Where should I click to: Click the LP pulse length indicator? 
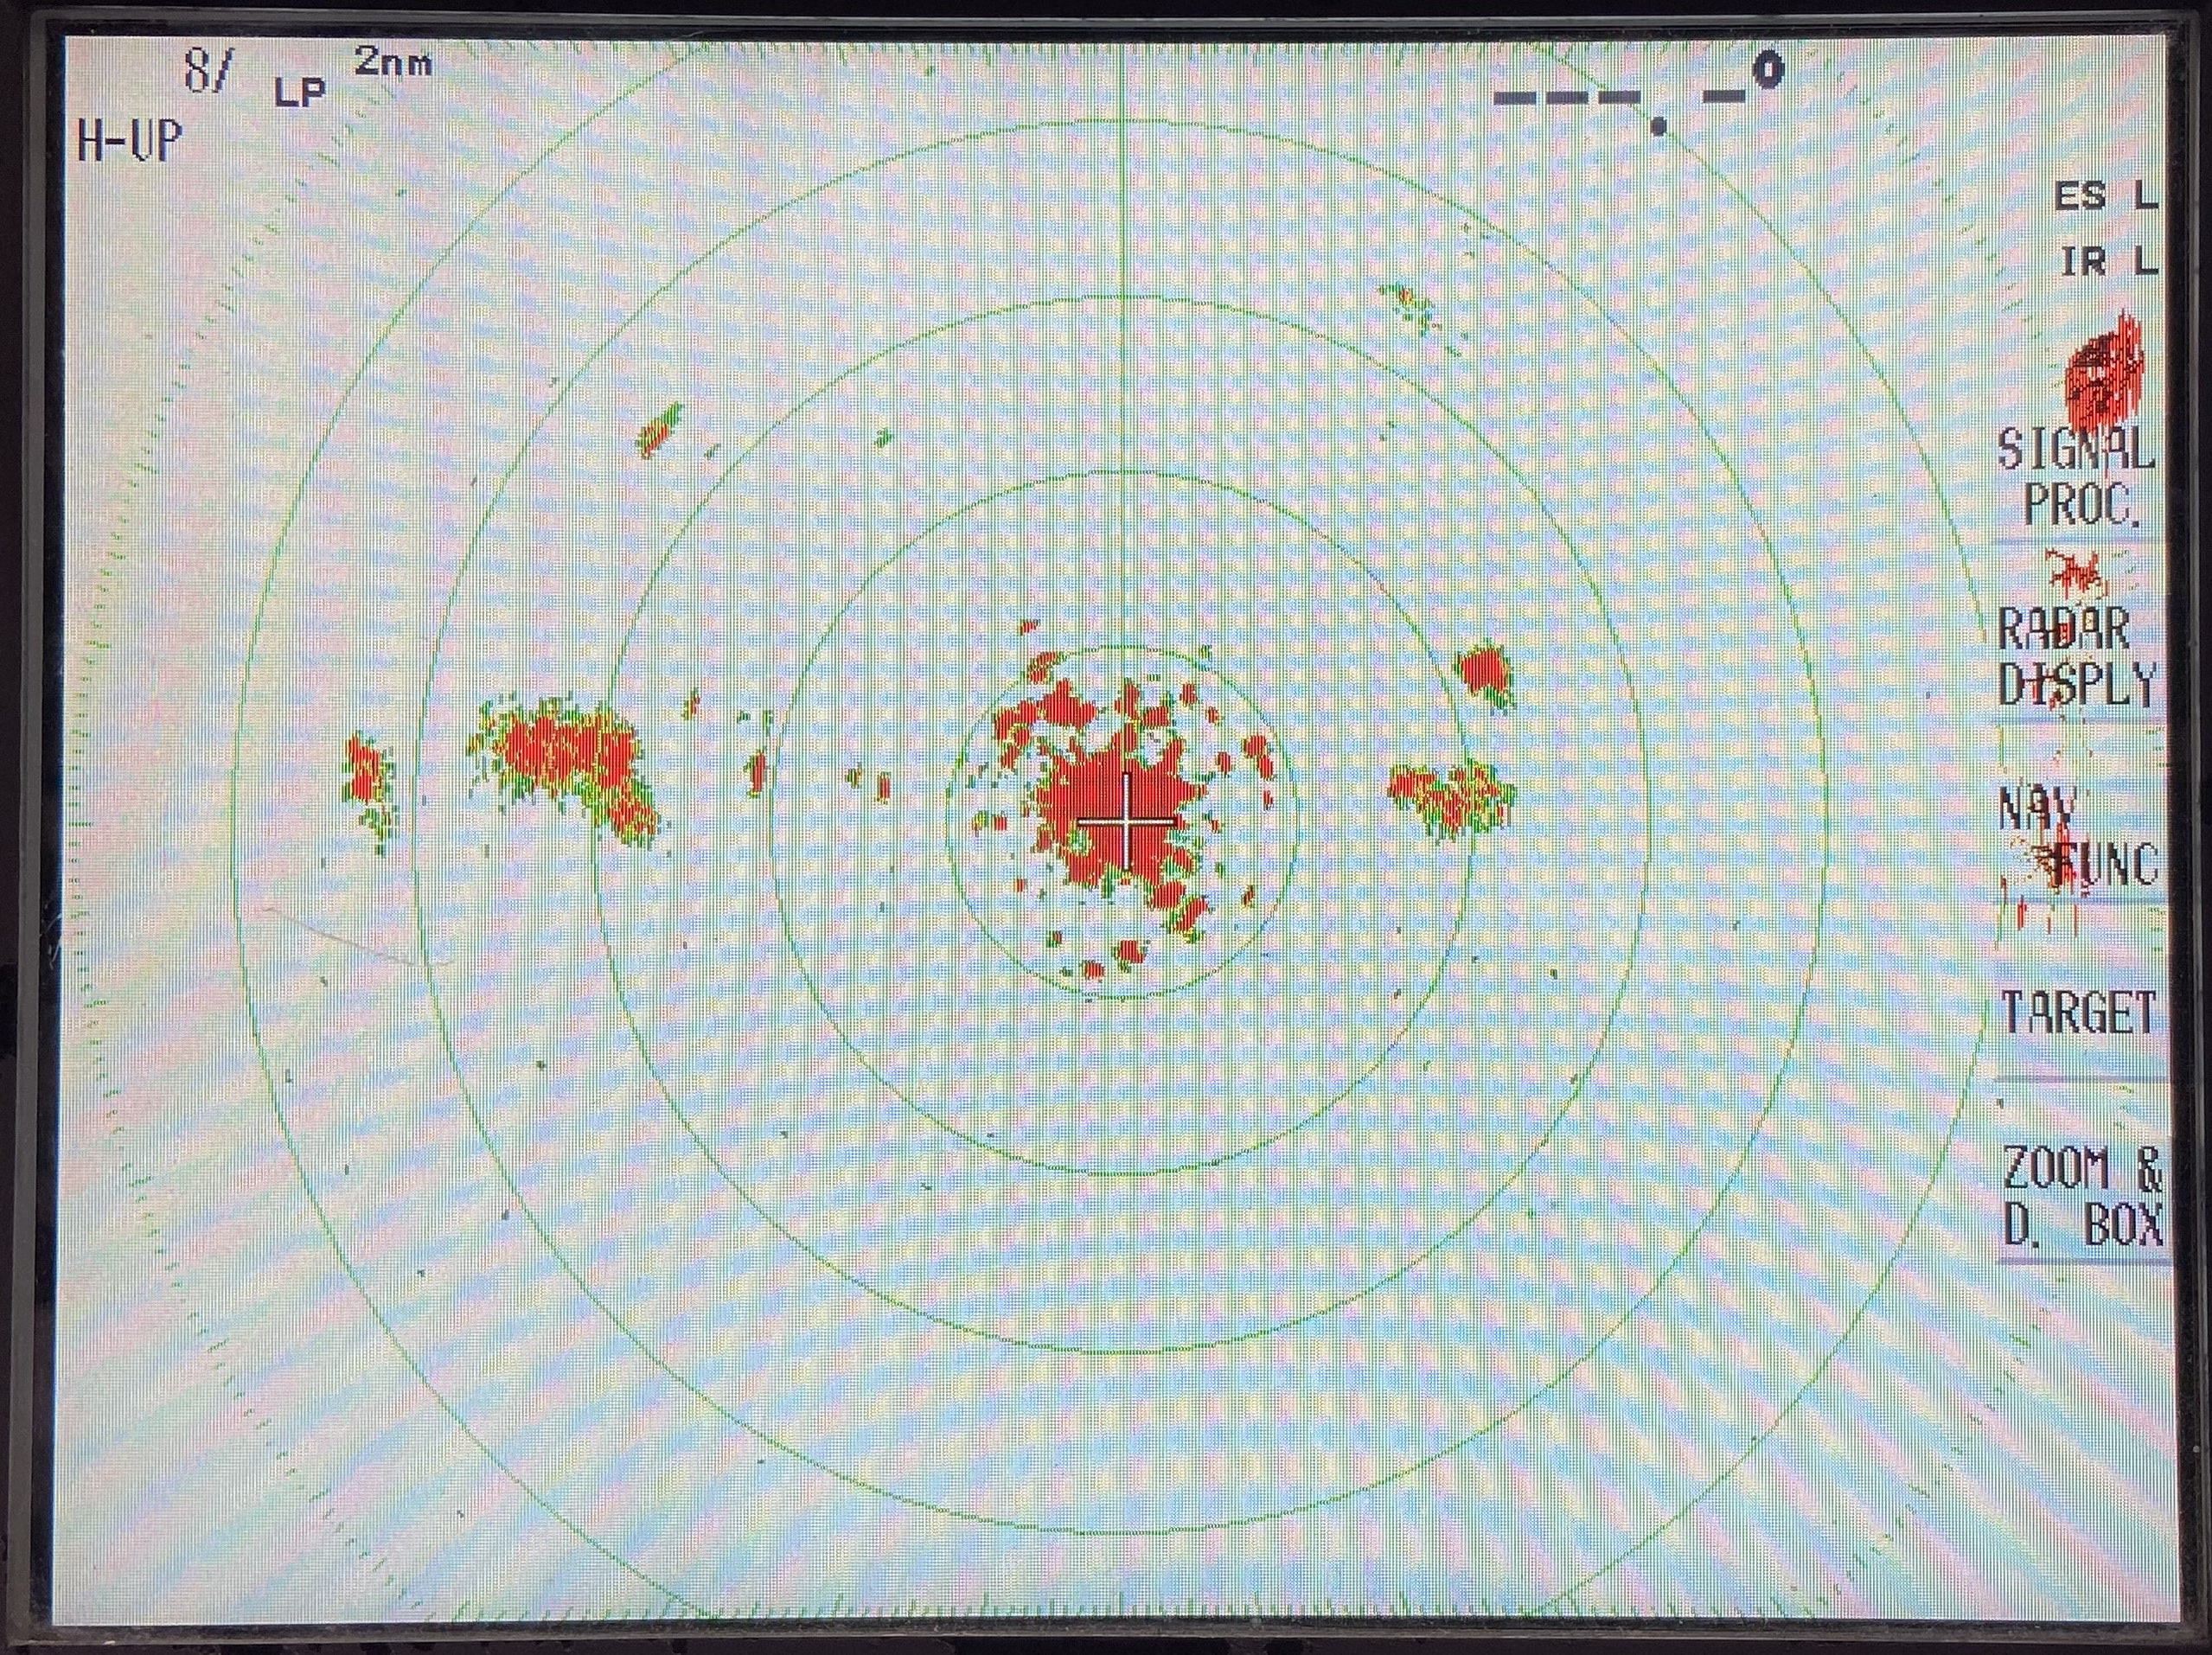(299, 93)
